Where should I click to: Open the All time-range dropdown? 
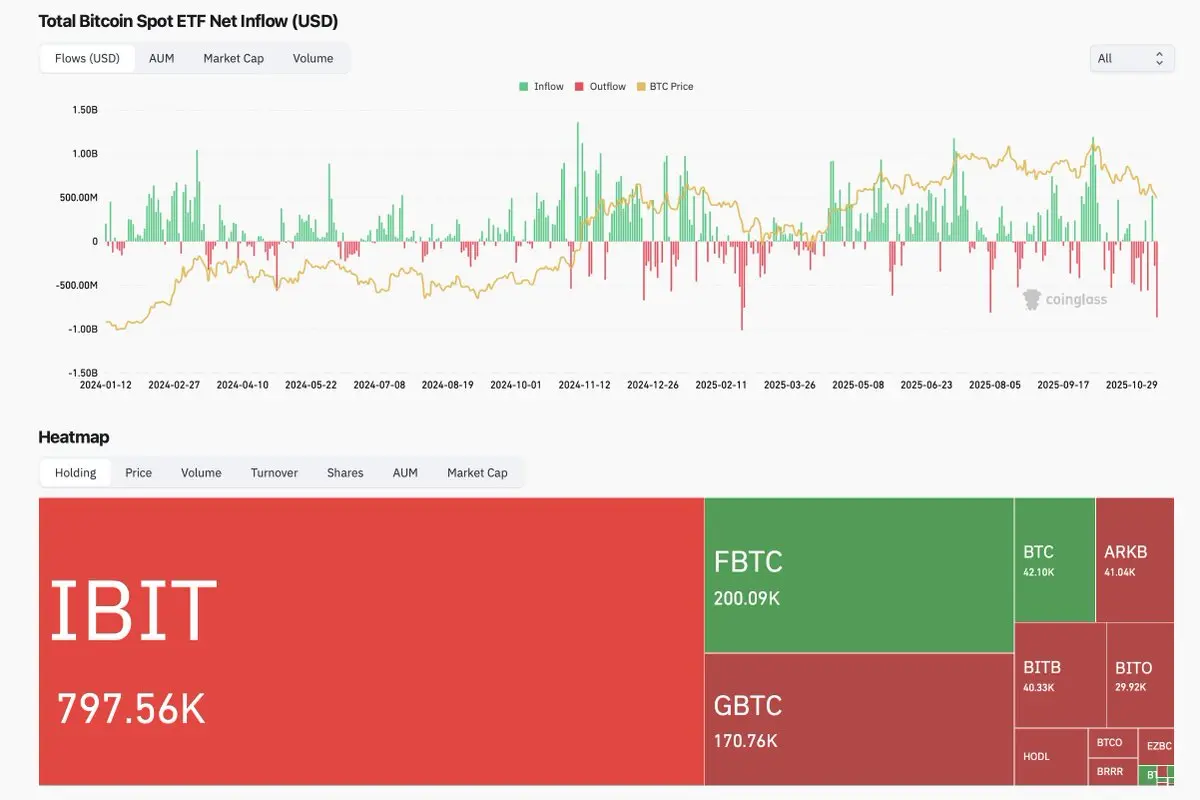pyautogui.click(x=1132, y=58)
